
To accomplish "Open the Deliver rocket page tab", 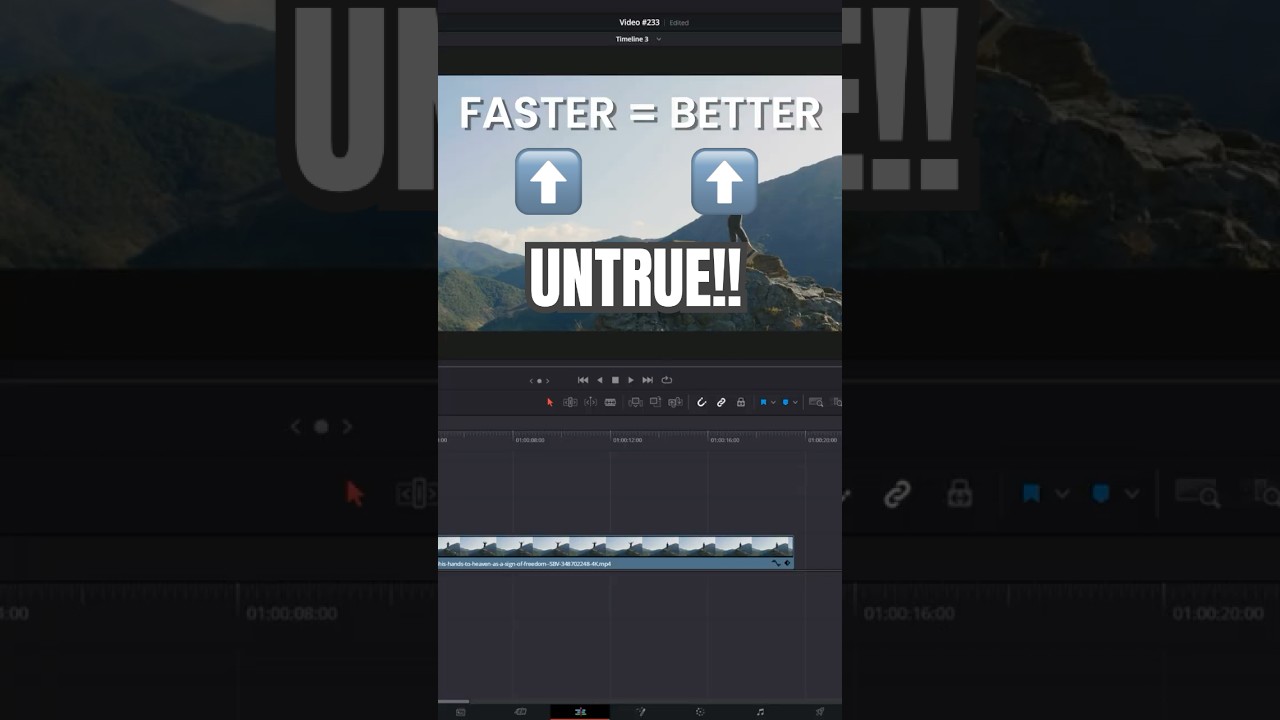I will coord(820,712).
